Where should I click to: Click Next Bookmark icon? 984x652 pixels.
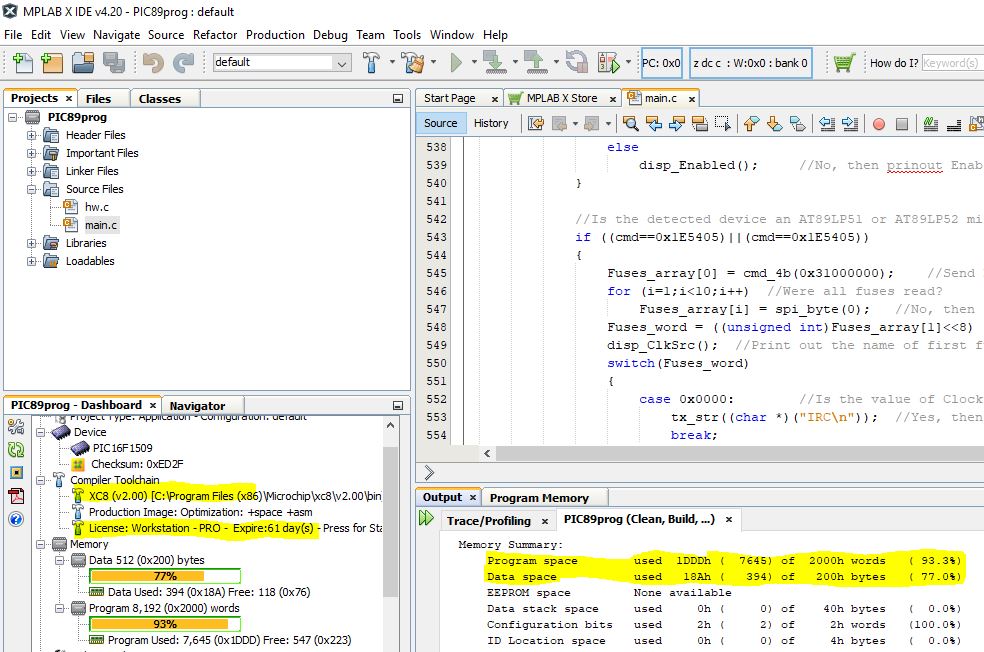click(774, 124)
